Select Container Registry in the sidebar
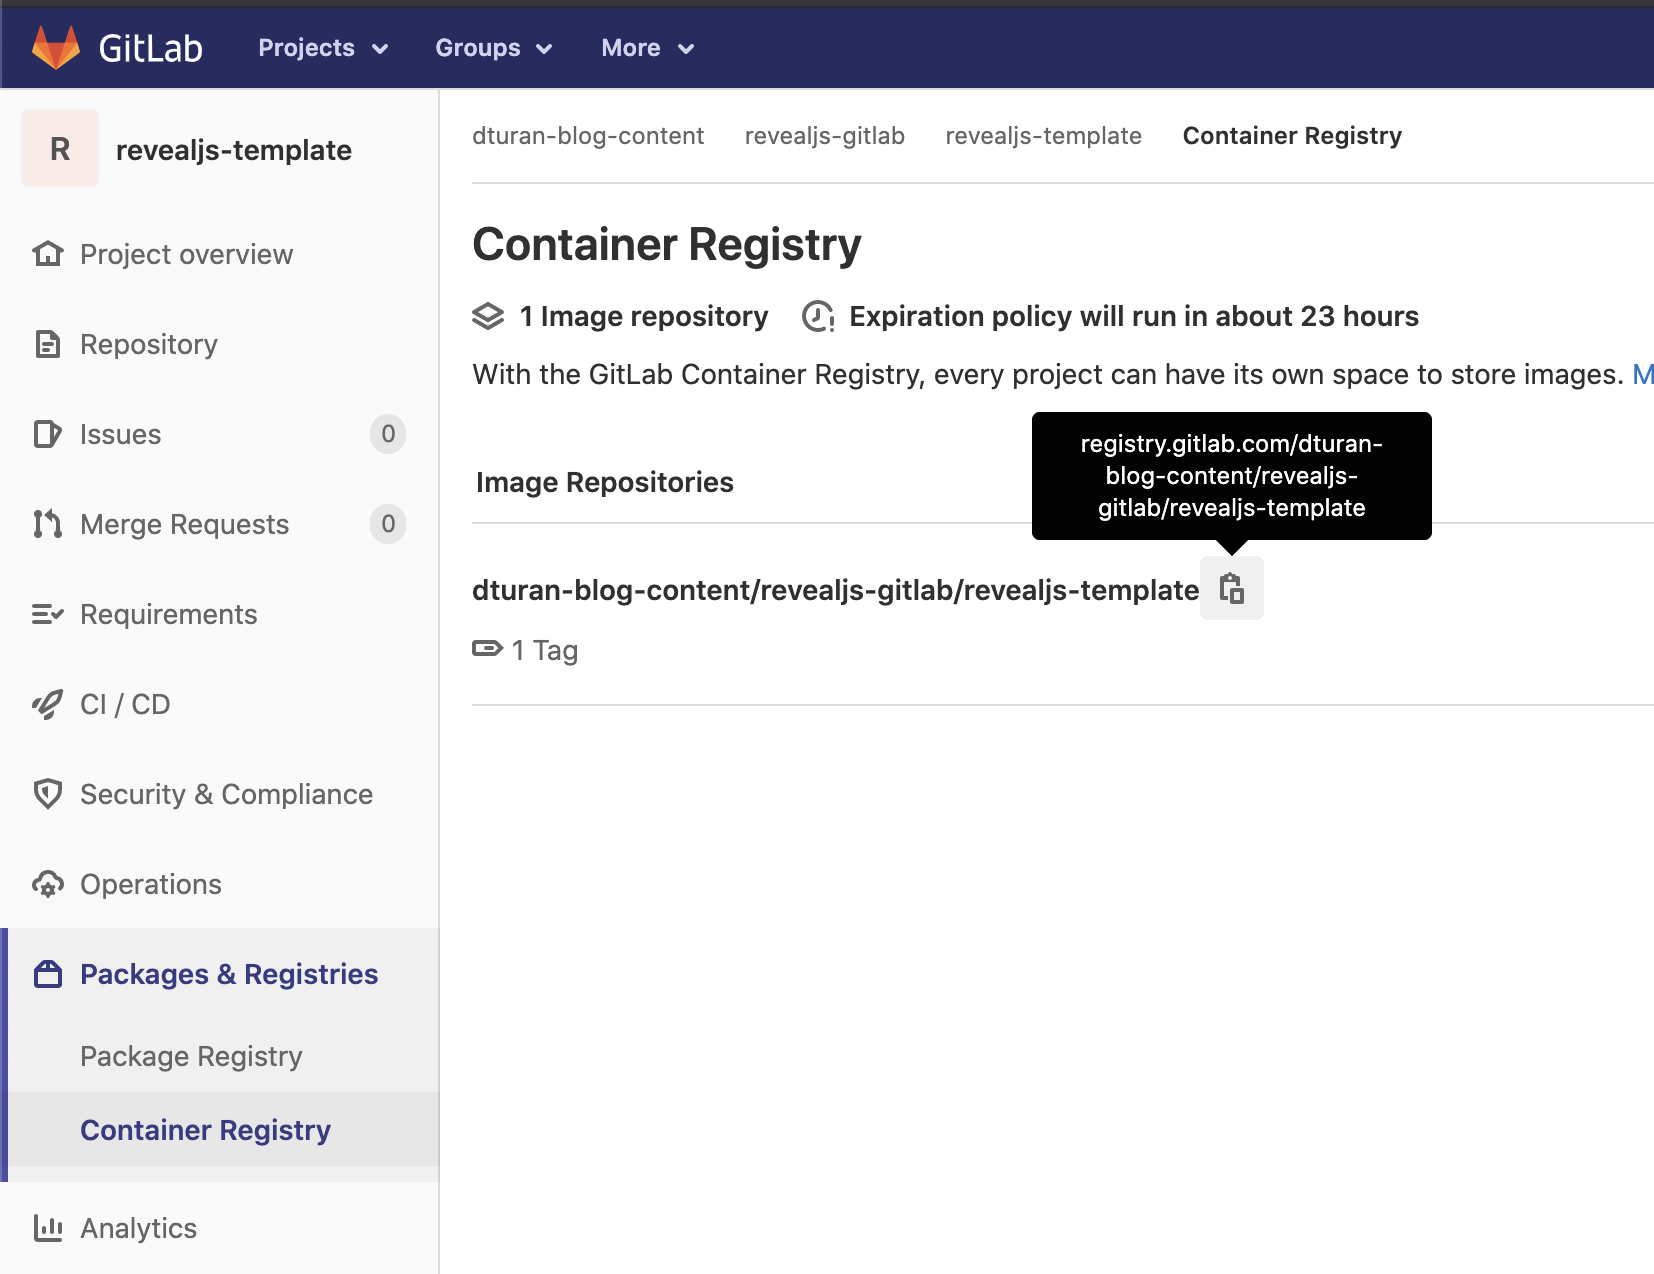The image size is (1654, 1274). click(205, 1130)
